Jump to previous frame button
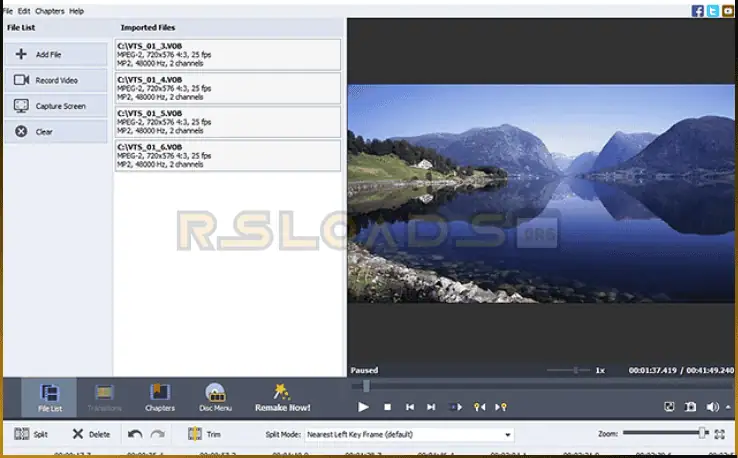The height and width of the screenshot is (458, 738). click(410, 407)
